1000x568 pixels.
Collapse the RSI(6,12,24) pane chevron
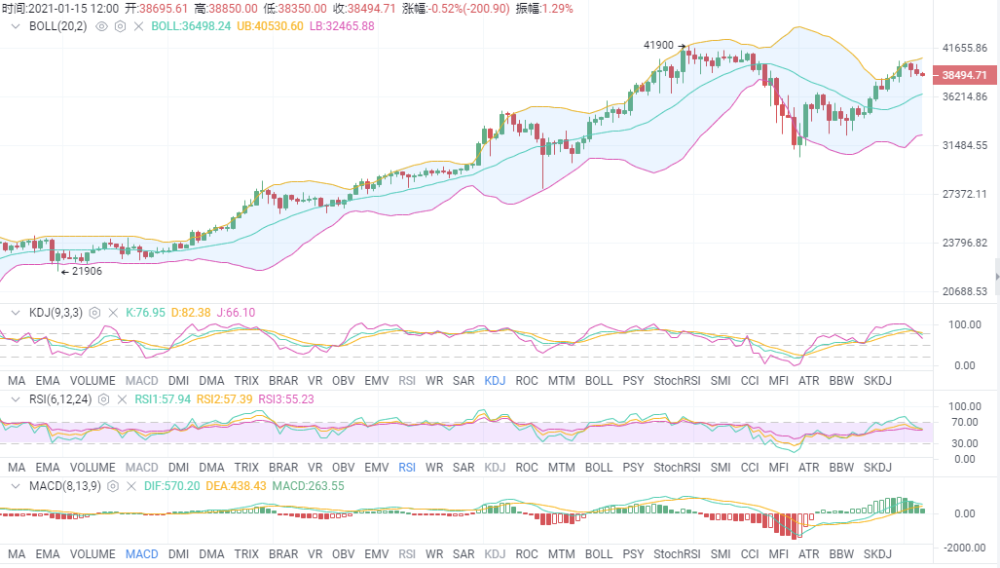click(x=16, y=399)
